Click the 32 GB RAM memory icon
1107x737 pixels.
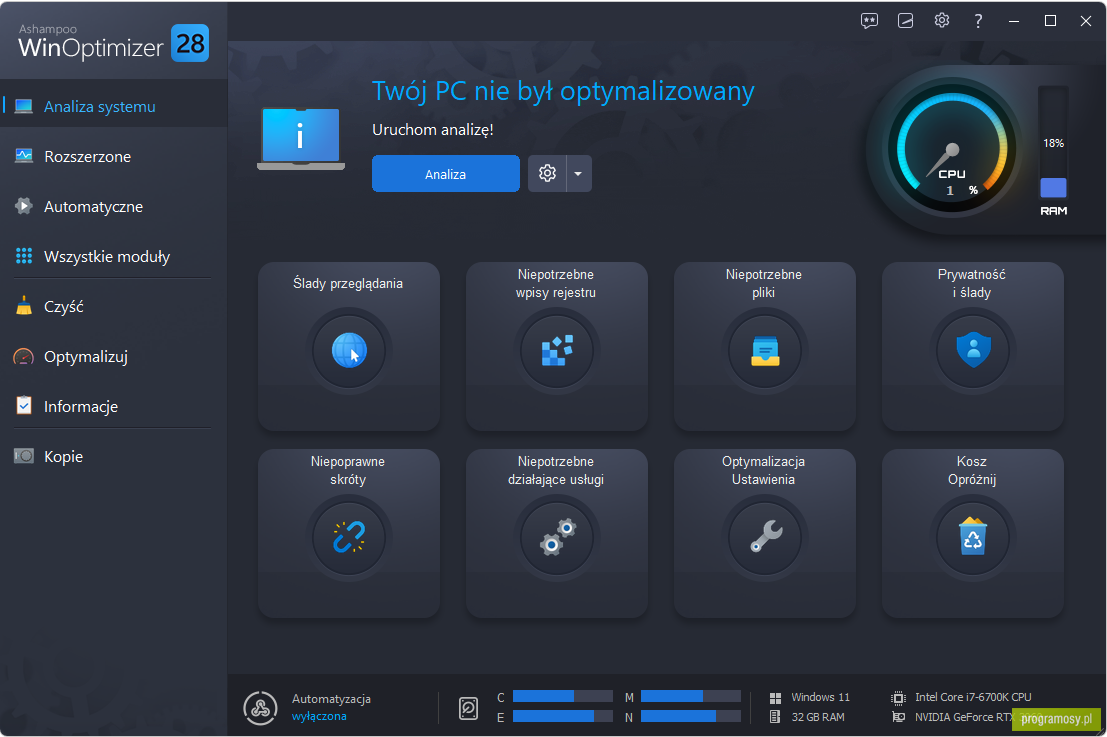coord(775,717)
